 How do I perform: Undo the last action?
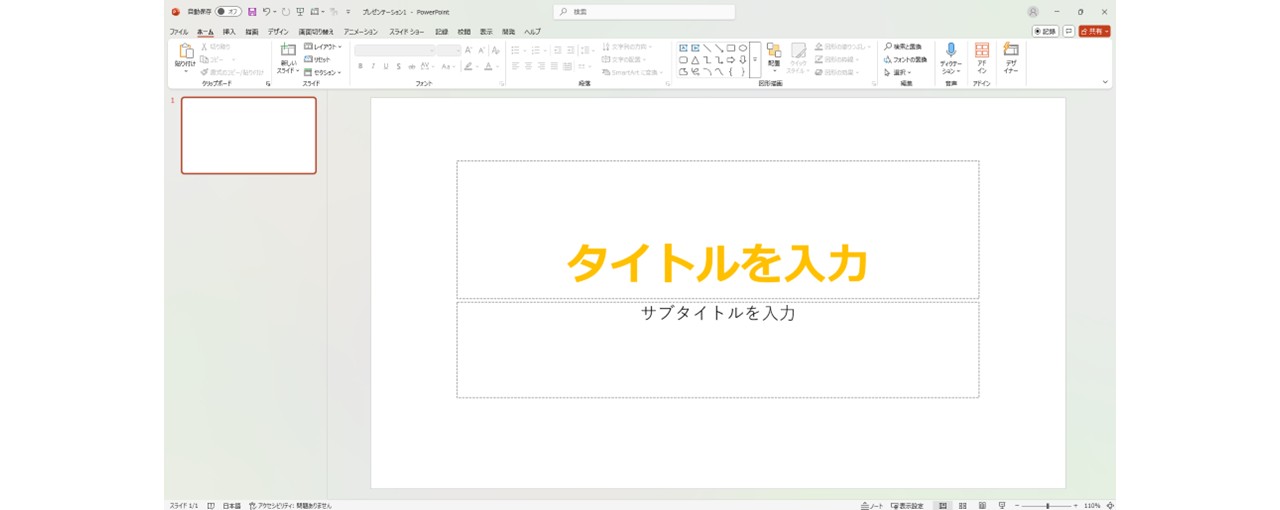pyautogui.click(x=267, y=12)
